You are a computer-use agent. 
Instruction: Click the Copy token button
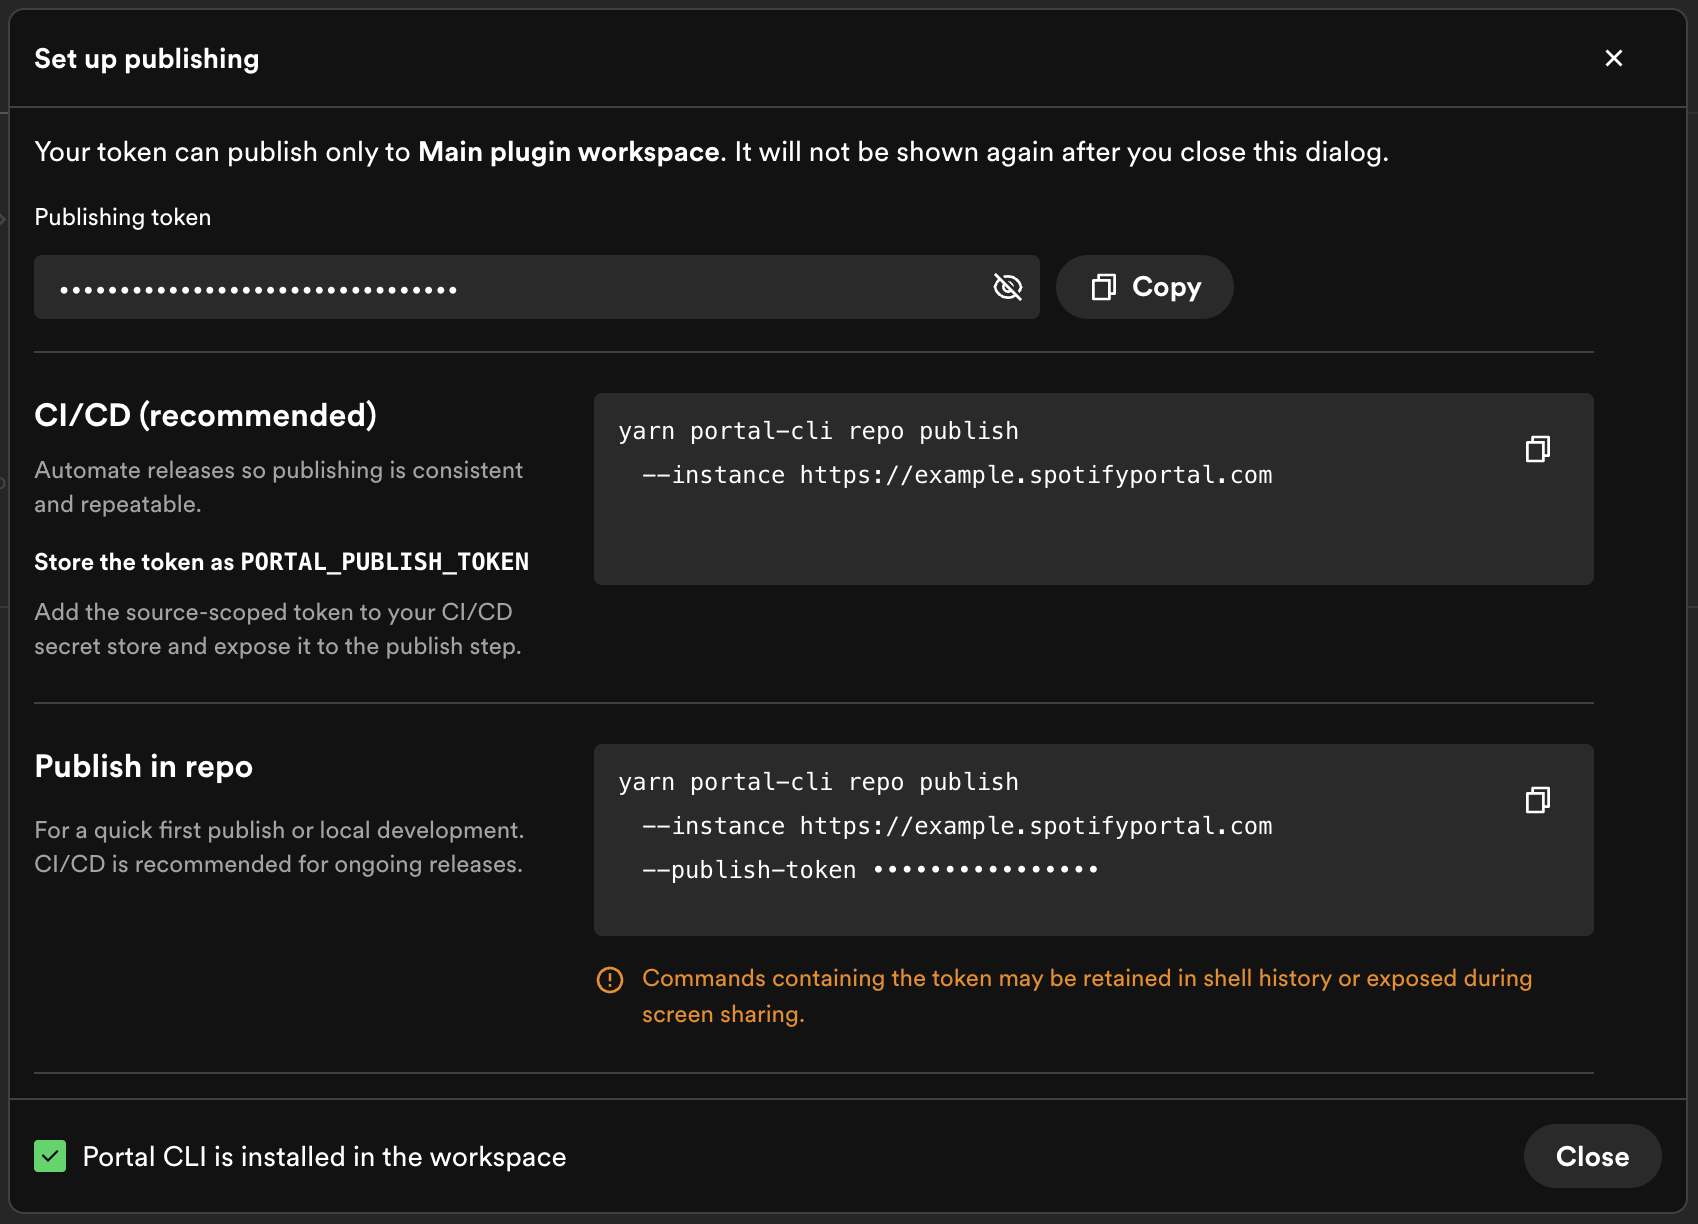click(1144, 287)
